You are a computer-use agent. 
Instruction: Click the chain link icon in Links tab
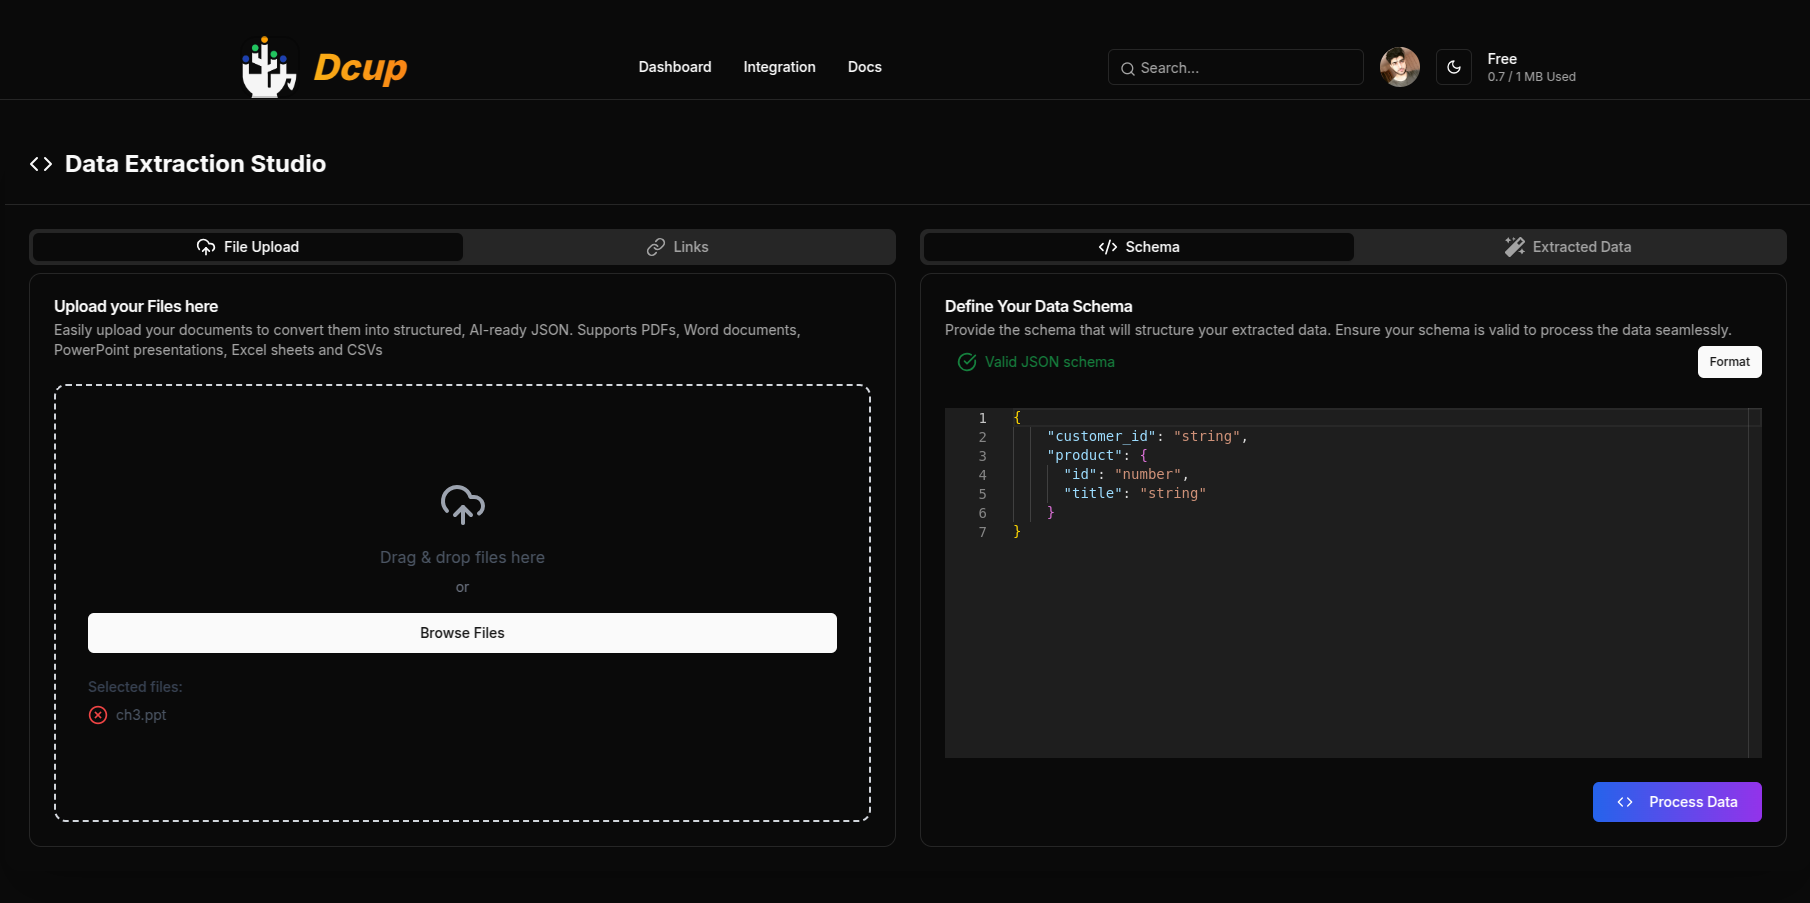(656, 247)
